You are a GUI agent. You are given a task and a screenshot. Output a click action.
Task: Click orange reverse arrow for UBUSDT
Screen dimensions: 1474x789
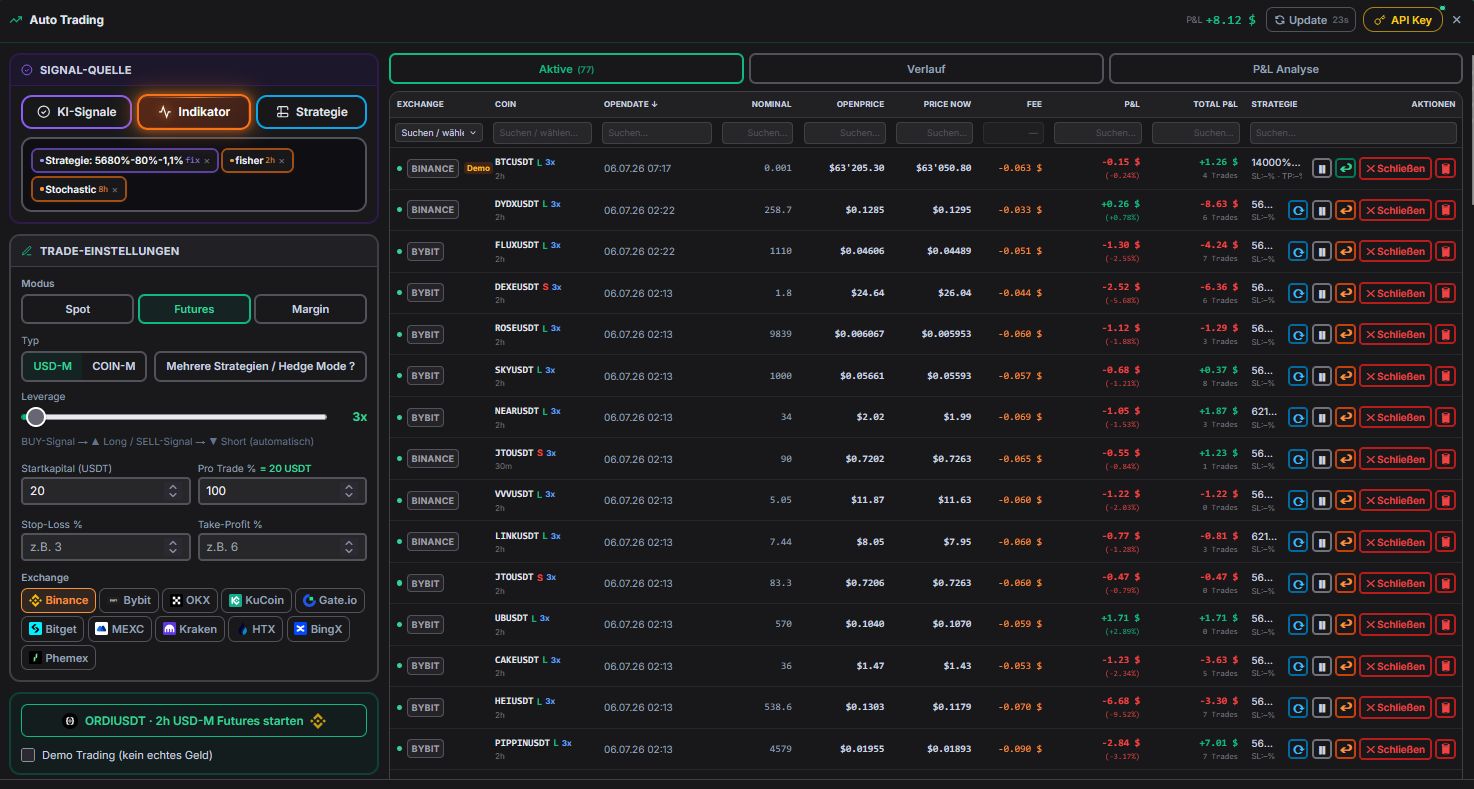point(1346,625)
